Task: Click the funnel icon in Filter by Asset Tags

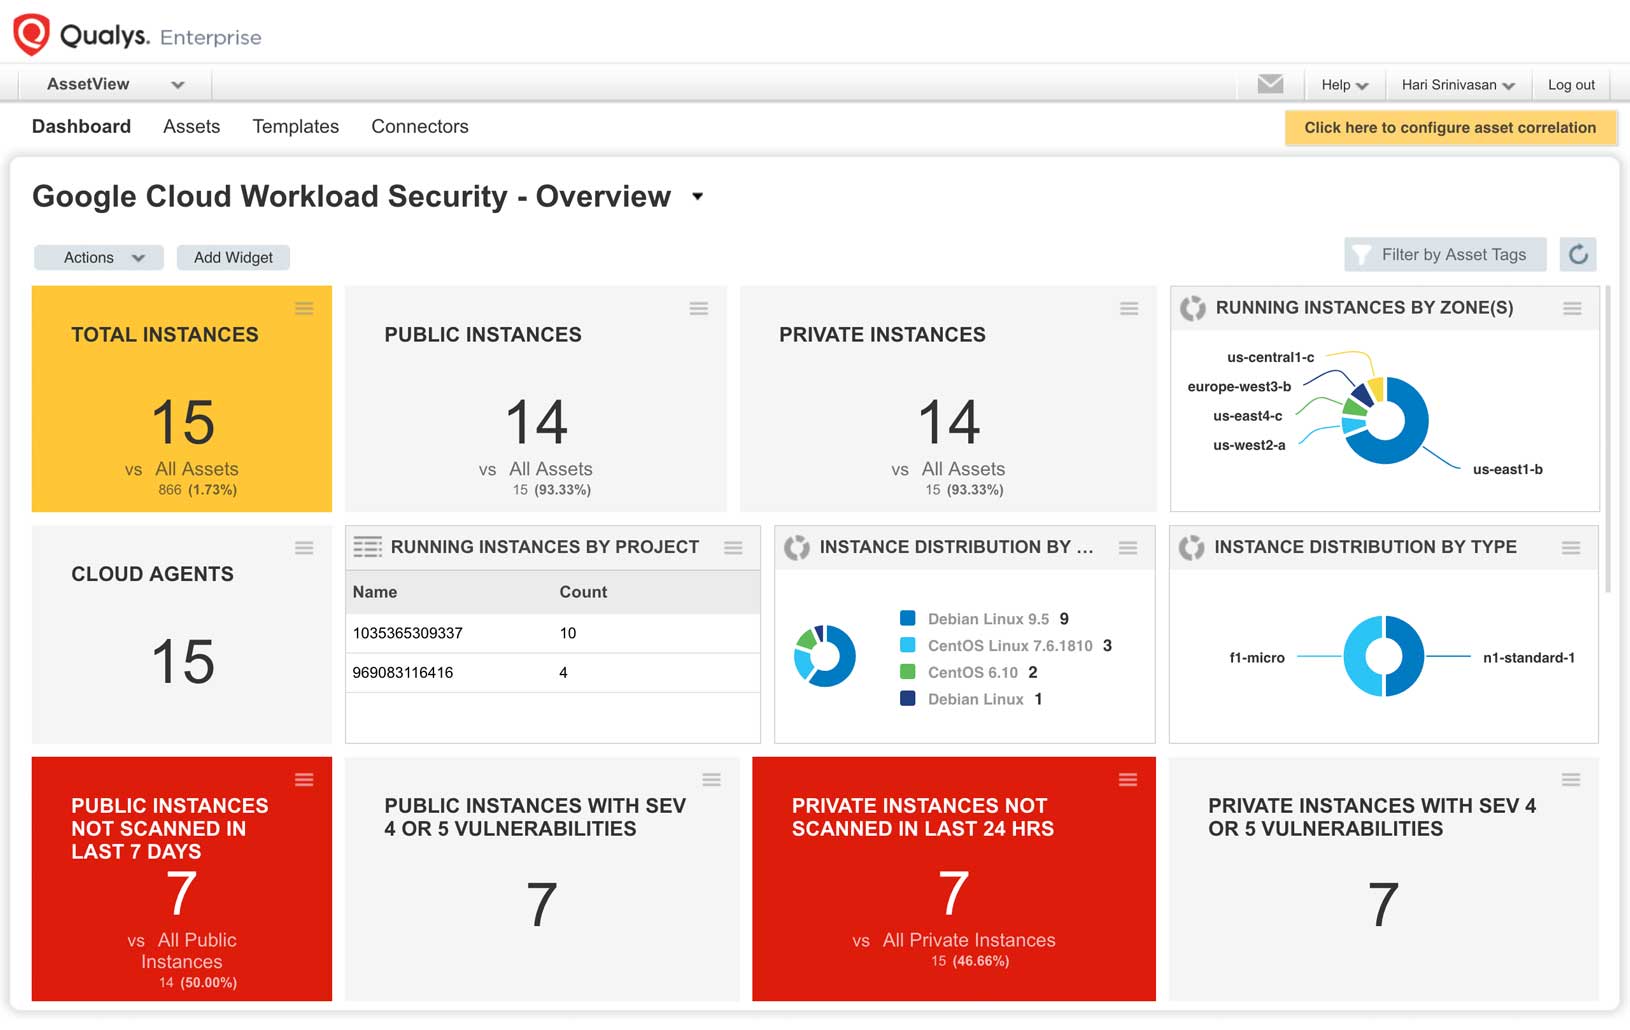Action: click(1362, 254)
